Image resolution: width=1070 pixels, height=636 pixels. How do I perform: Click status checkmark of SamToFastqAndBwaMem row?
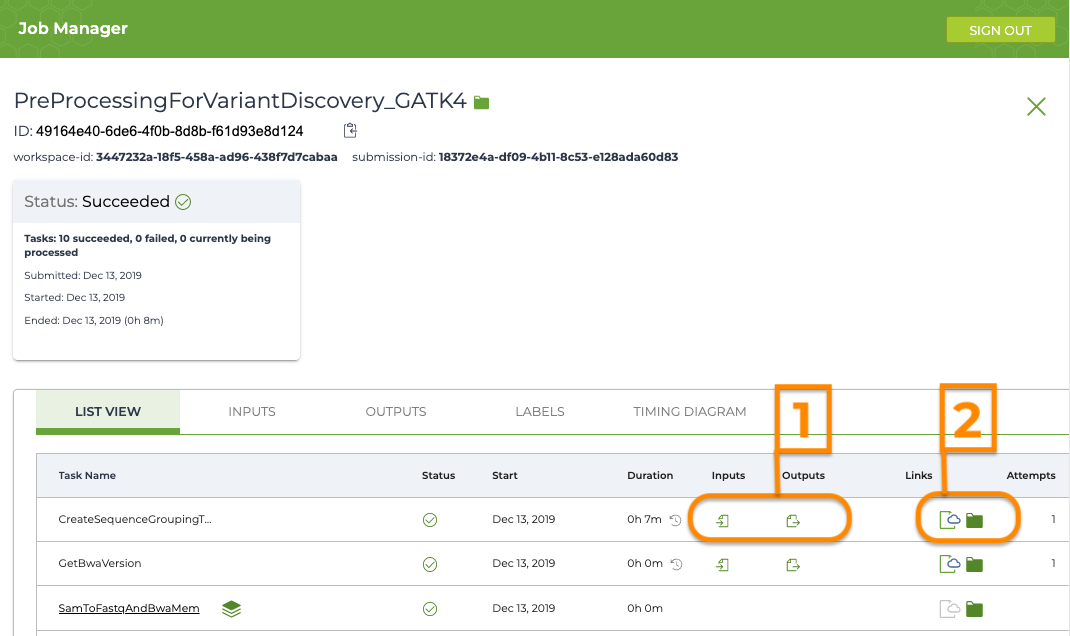(430, 609)
